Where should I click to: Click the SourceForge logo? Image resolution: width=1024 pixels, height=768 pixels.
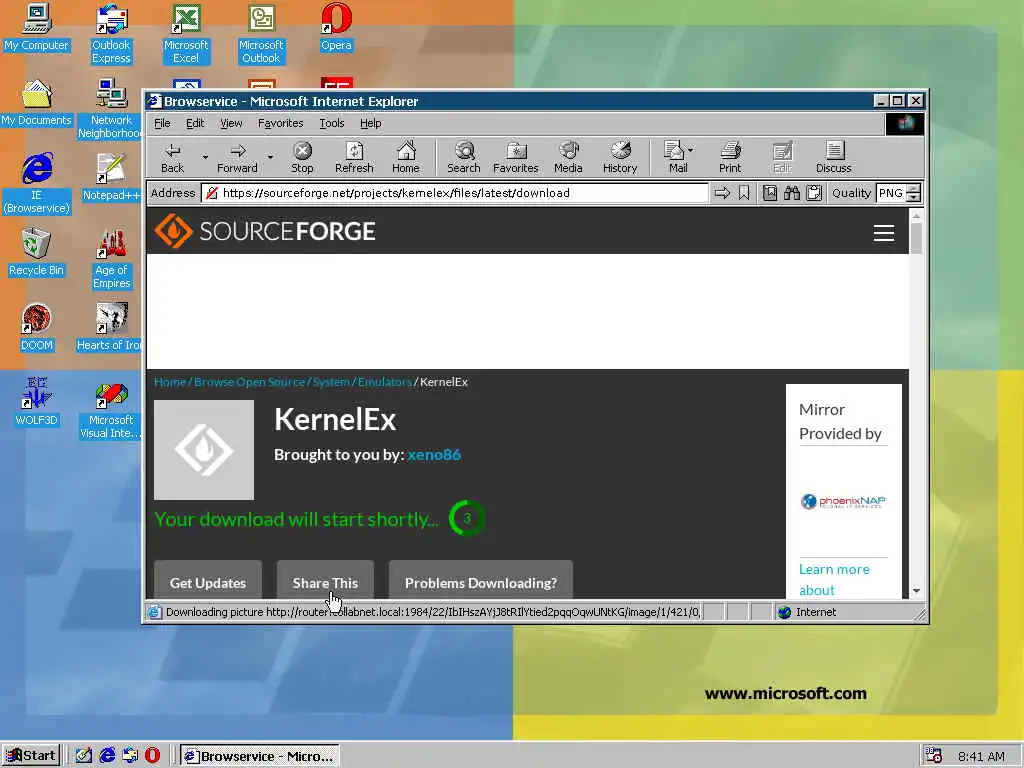264,231
